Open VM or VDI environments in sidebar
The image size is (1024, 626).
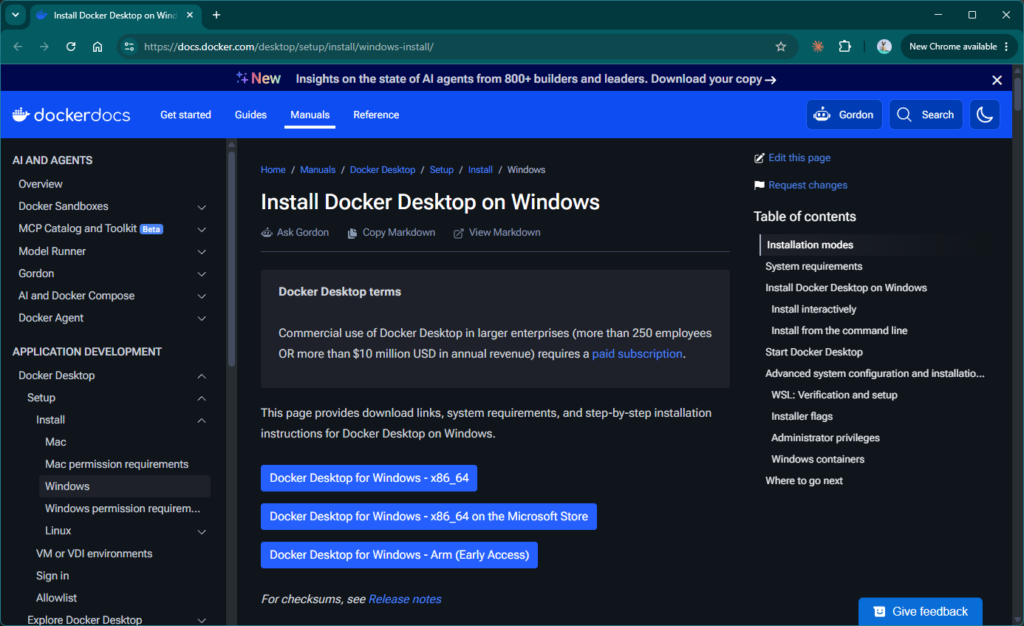pos(94,554)
